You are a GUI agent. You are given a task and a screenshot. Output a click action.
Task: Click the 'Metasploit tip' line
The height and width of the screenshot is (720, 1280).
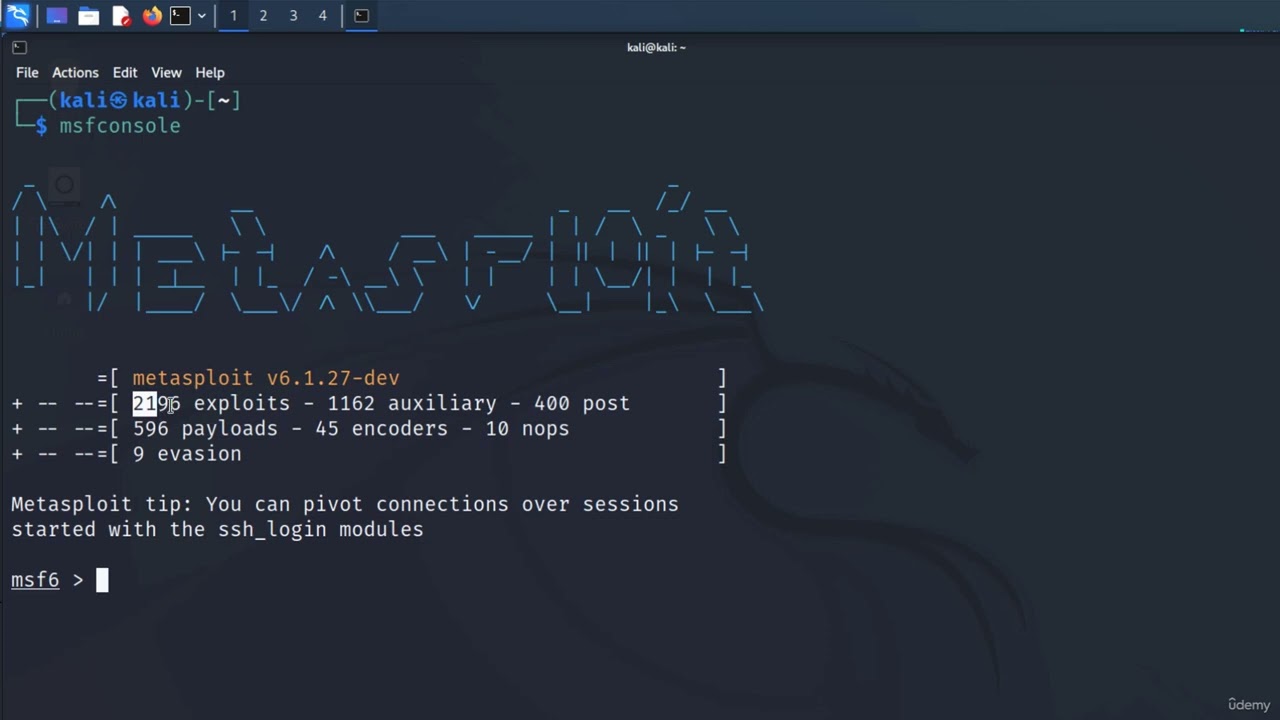(x=345, y=504)
